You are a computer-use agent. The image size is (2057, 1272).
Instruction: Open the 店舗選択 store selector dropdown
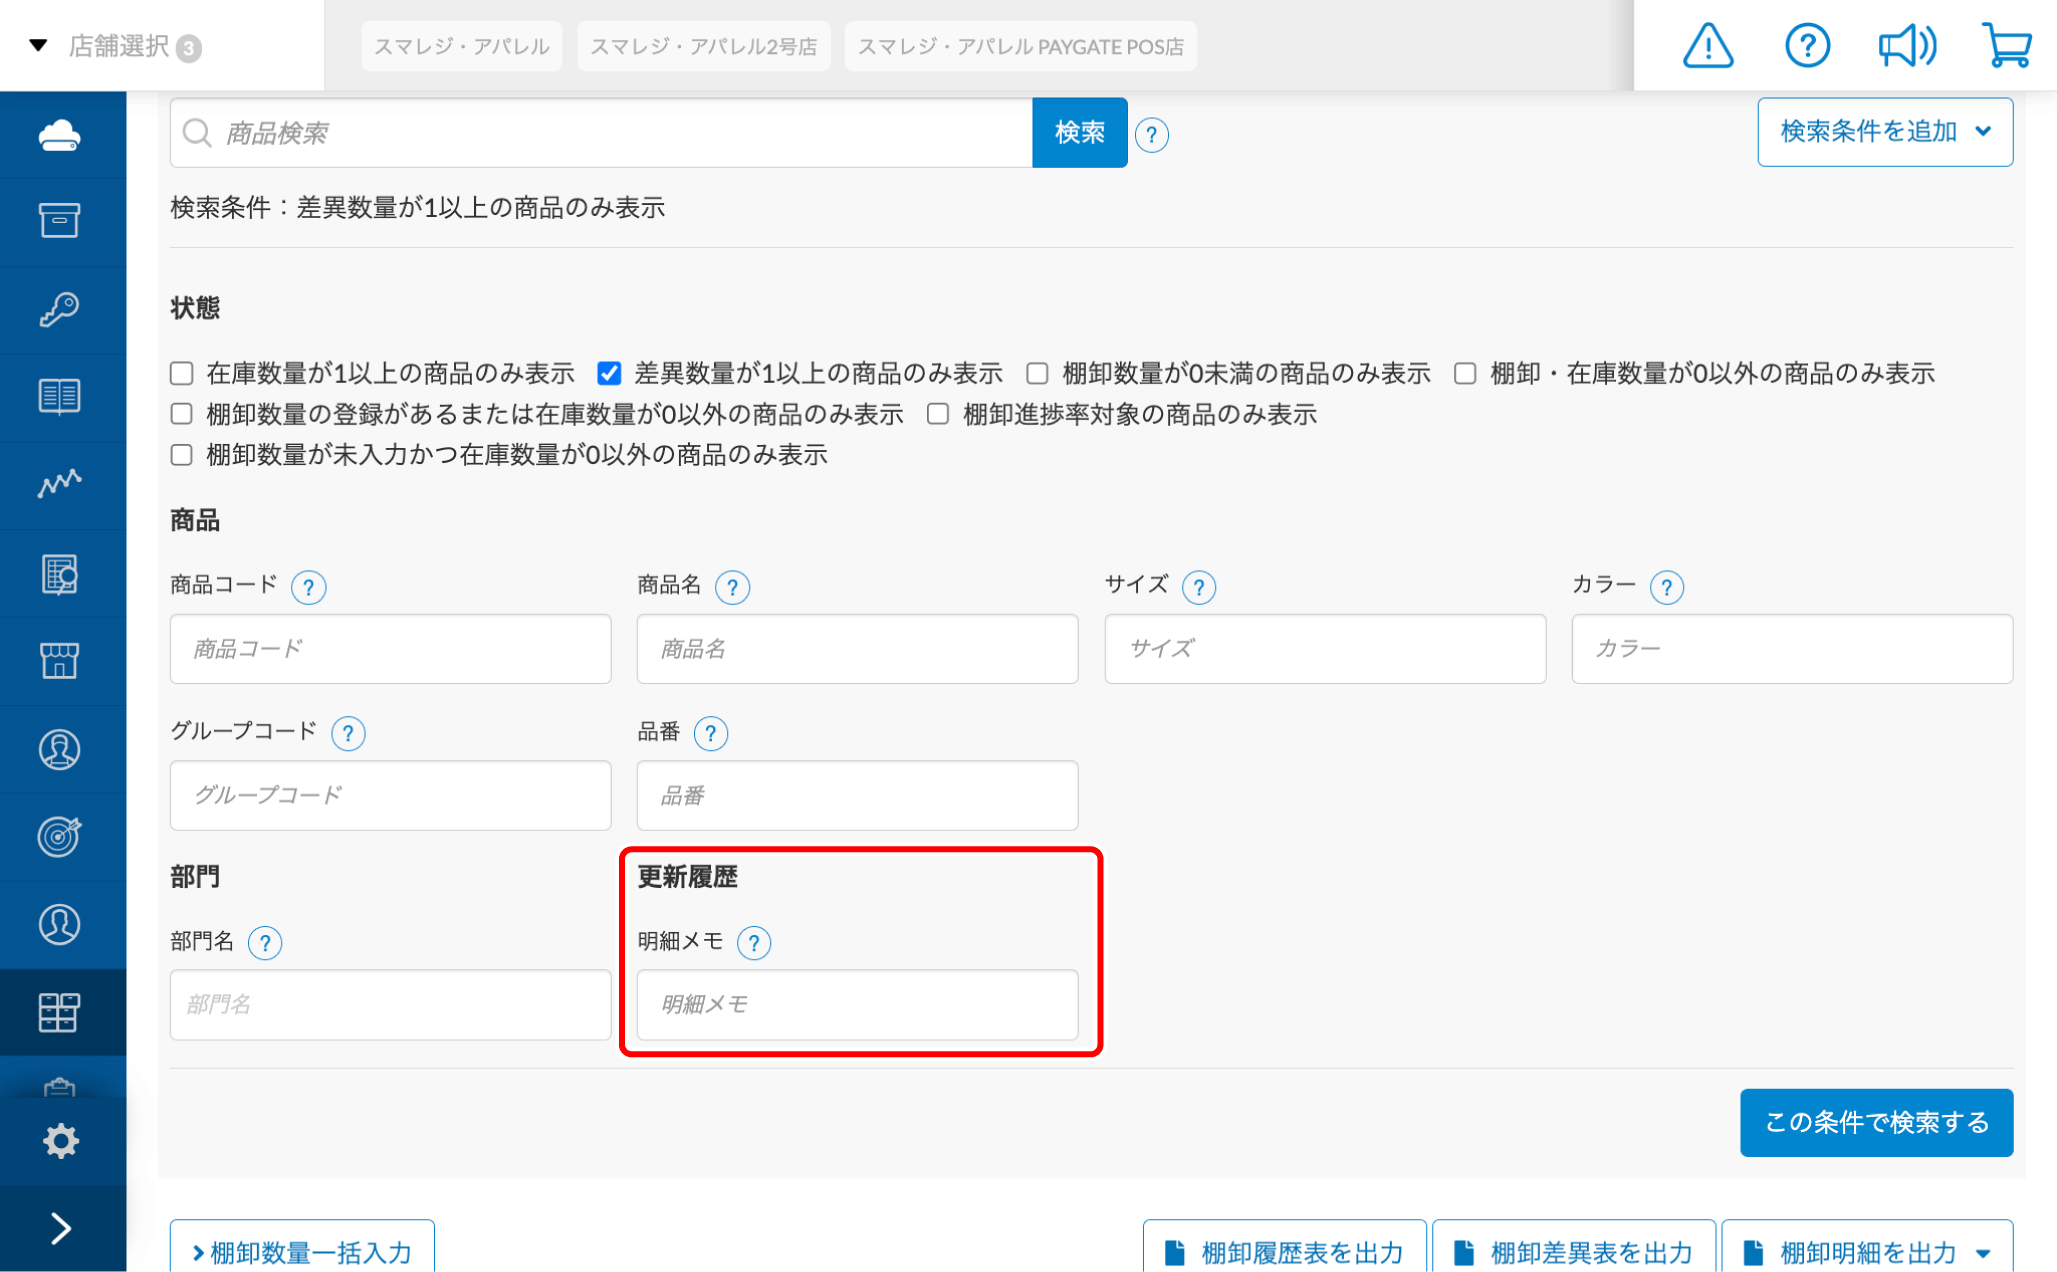pos(118,46)
